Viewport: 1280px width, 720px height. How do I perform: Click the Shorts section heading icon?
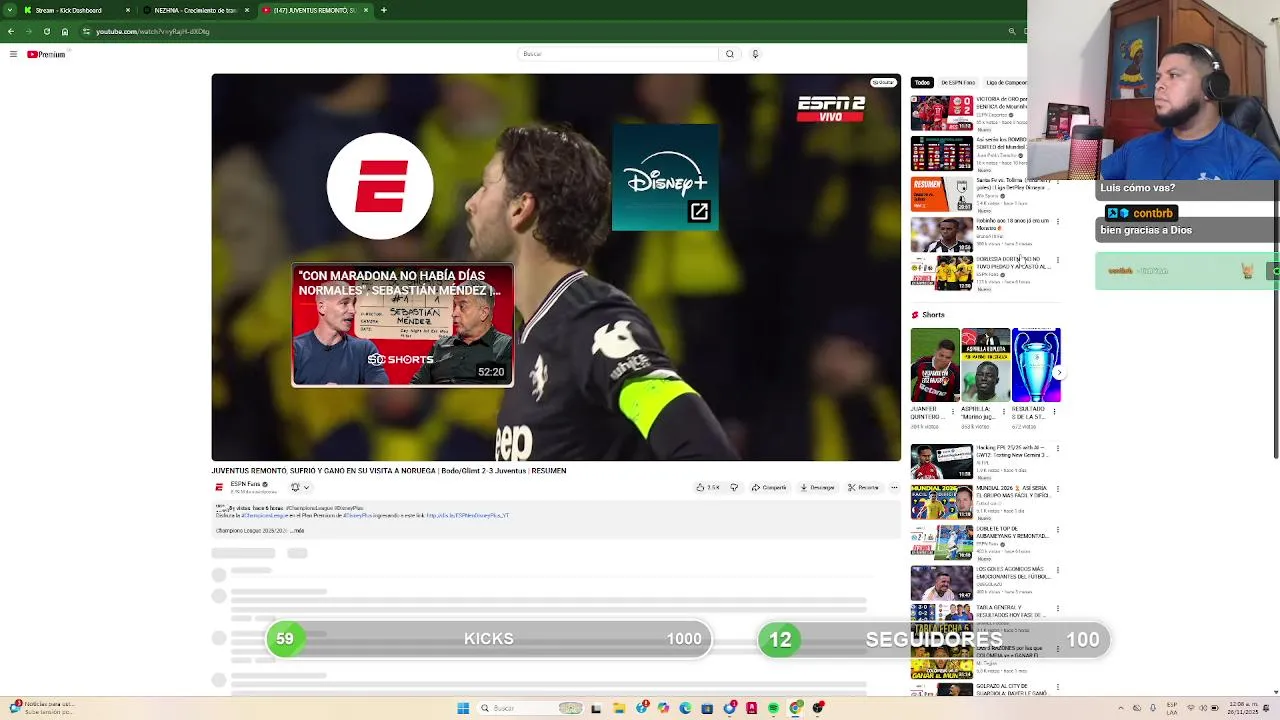click(914, 315)
